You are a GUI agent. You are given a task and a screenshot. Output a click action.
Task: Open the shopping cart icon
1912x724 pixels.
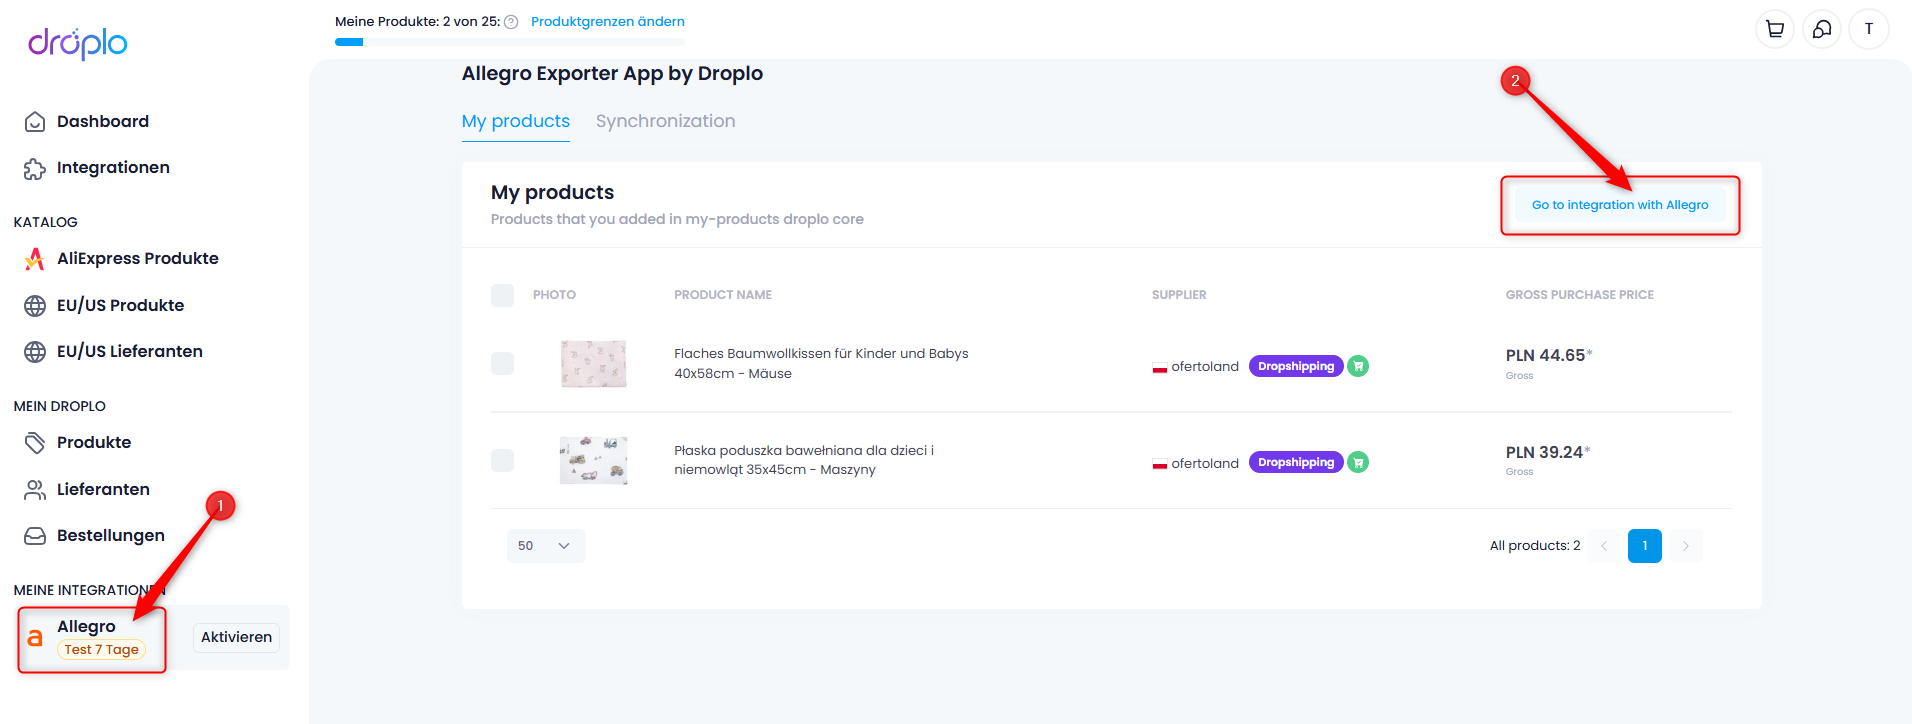pos(1775,29)
